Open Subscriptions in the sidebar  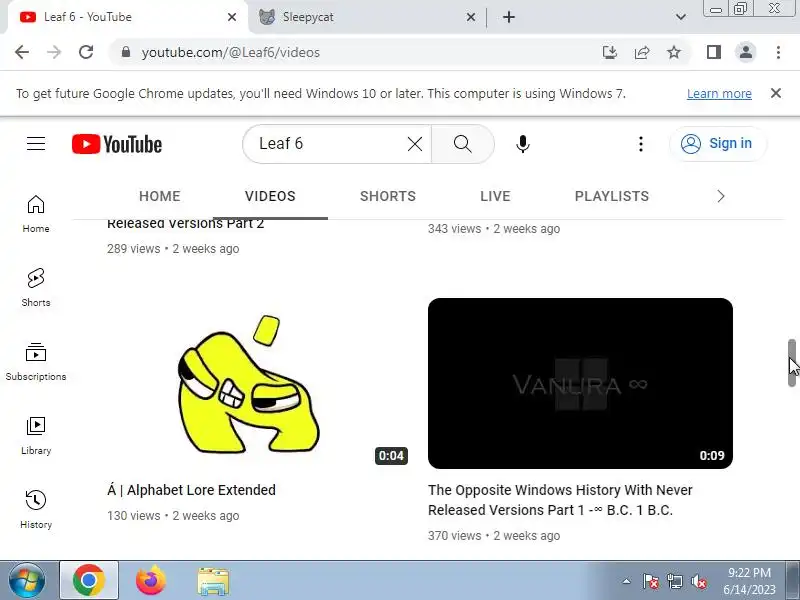(x=36, y=362)
